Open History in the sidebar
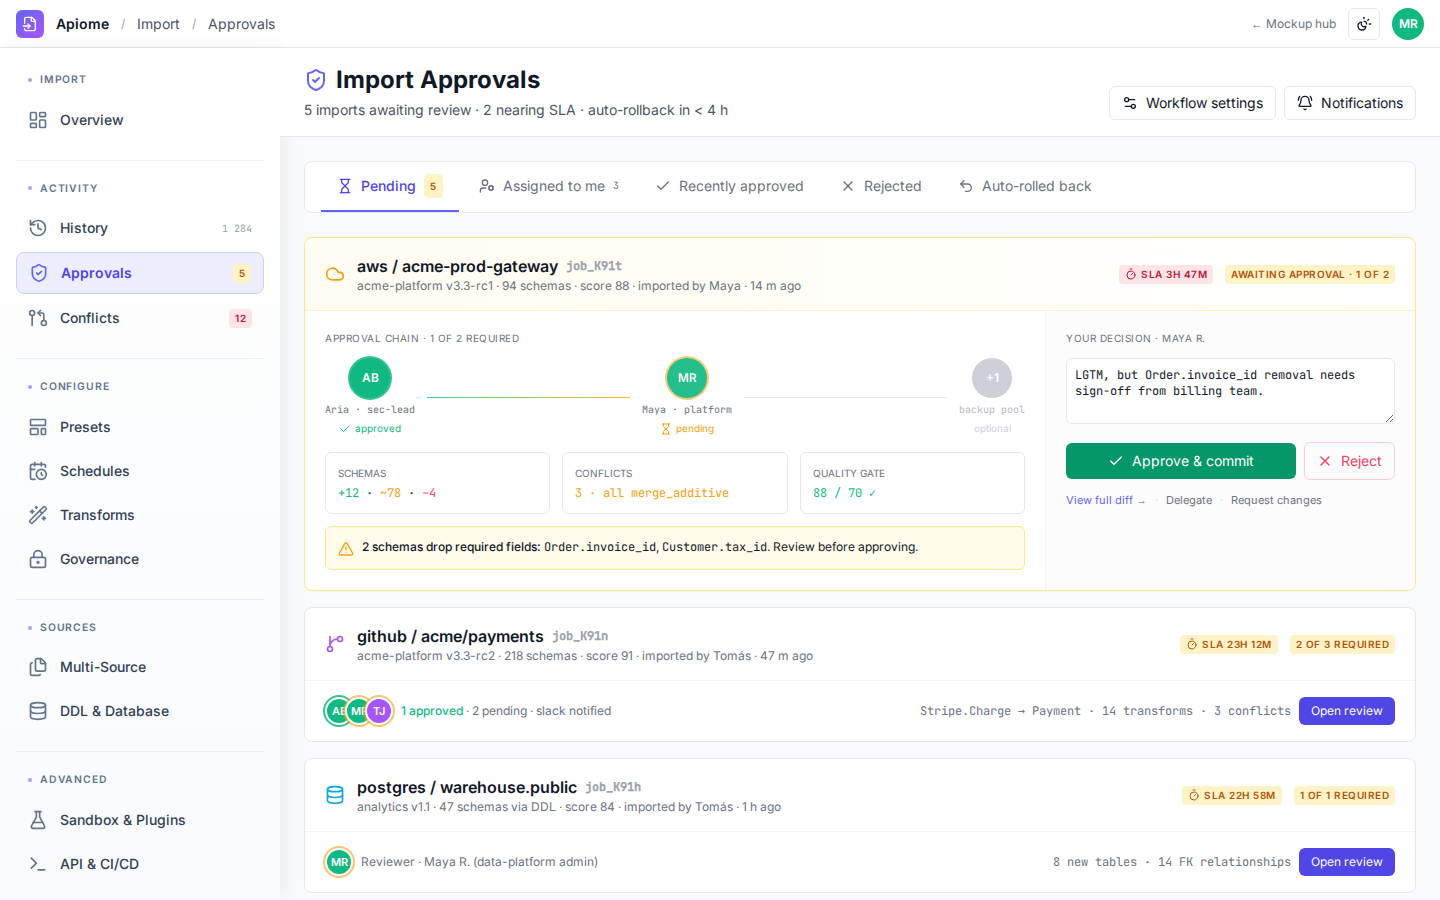 [140, 228]
